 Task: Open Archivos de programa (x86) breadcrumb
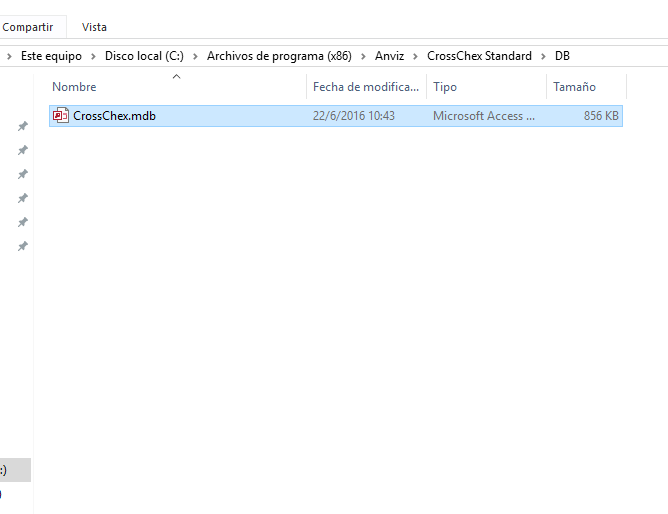tap(279, 56)
